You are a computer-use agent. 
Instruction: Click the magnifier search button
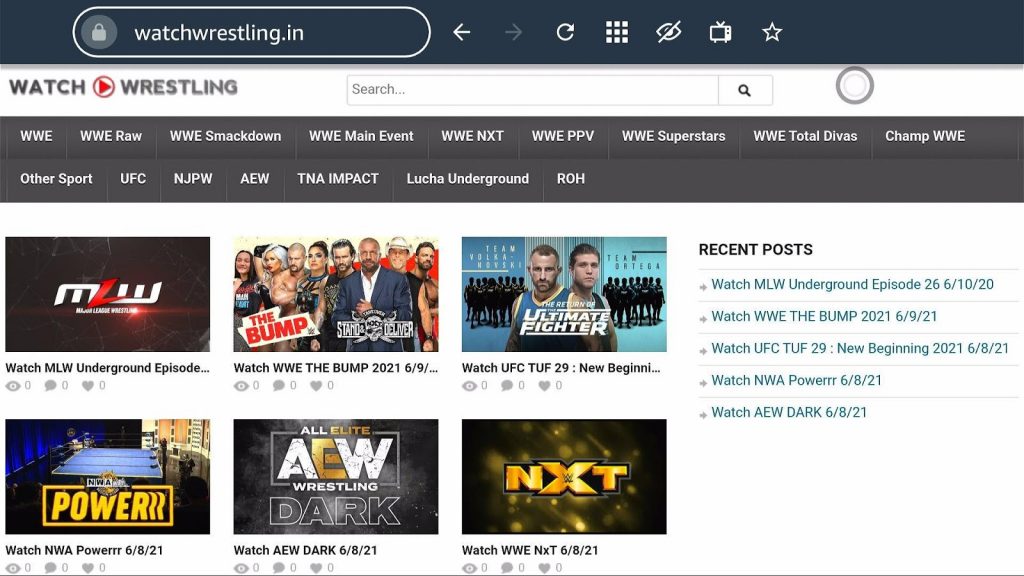744,90
